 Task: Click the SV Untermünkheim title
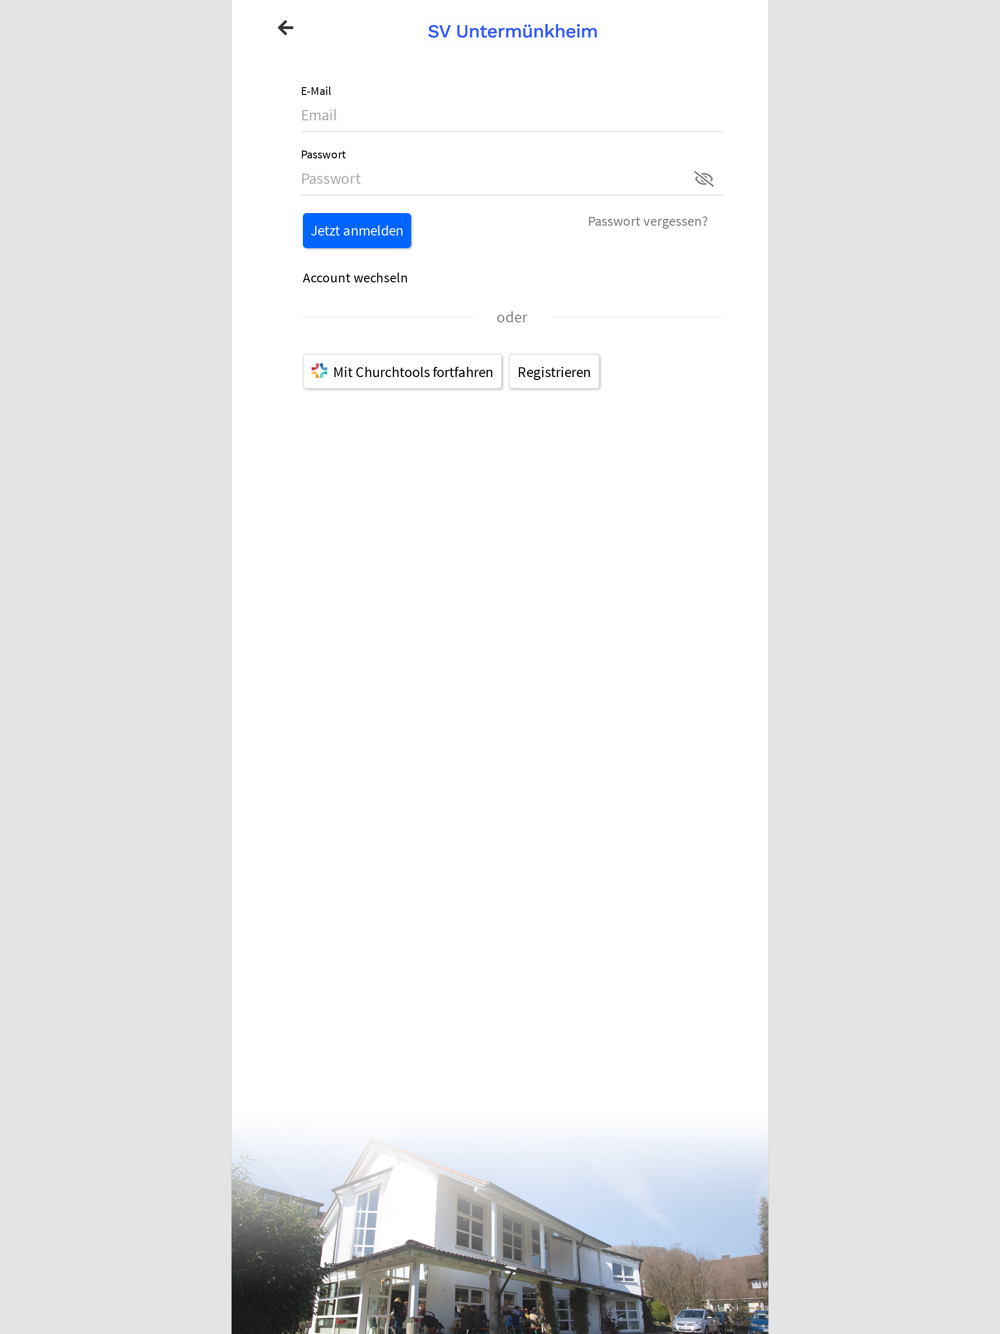tap(512, 31)
